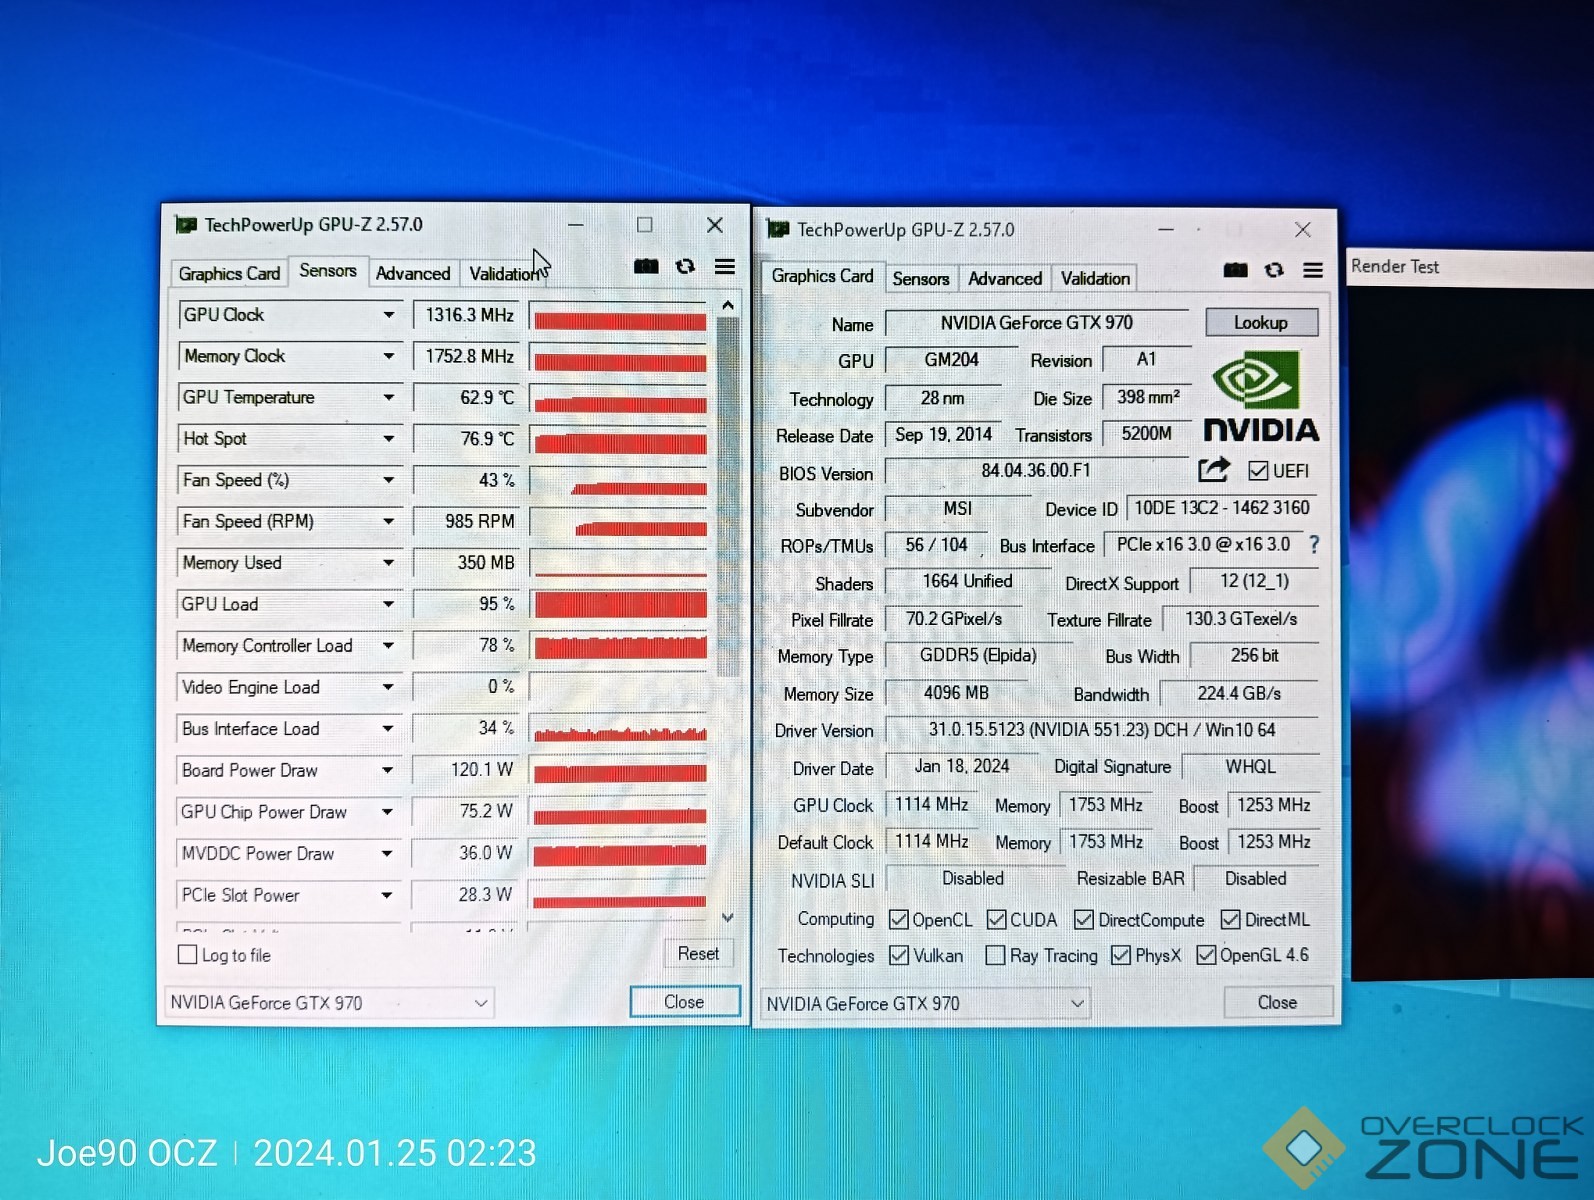Open Advanced tab in Graphics Card window
The width and height of the screenshot is (1594, 1200).
click(1005, 278)
